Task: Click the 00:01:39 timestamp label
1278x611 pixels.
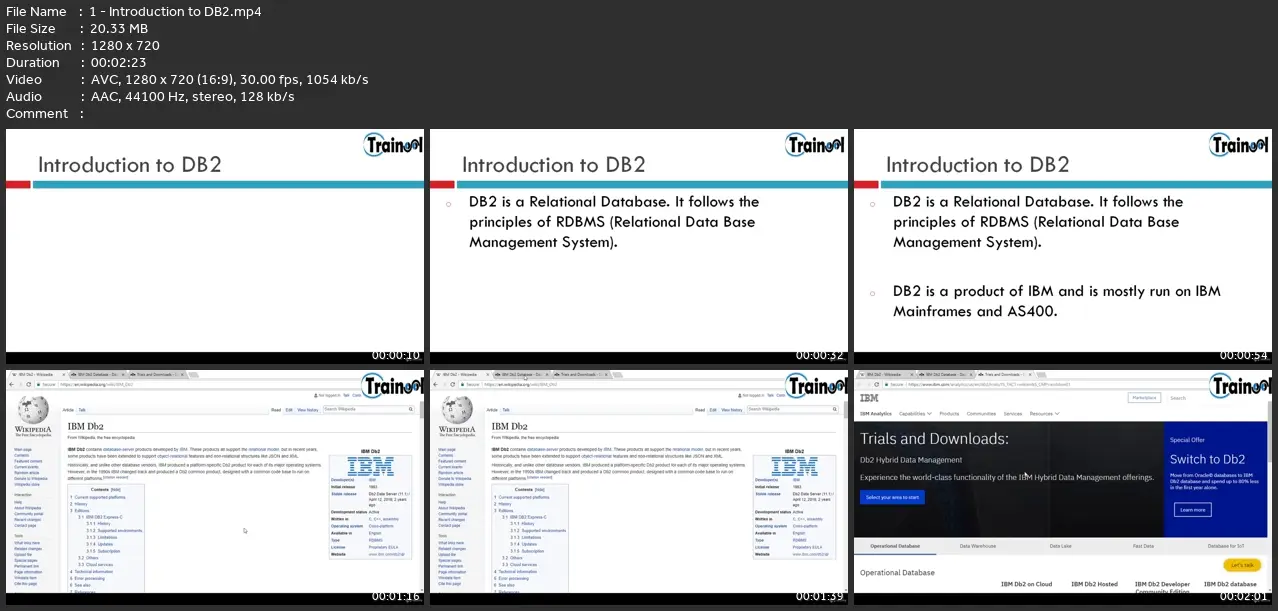Action: tap(821, 596)
